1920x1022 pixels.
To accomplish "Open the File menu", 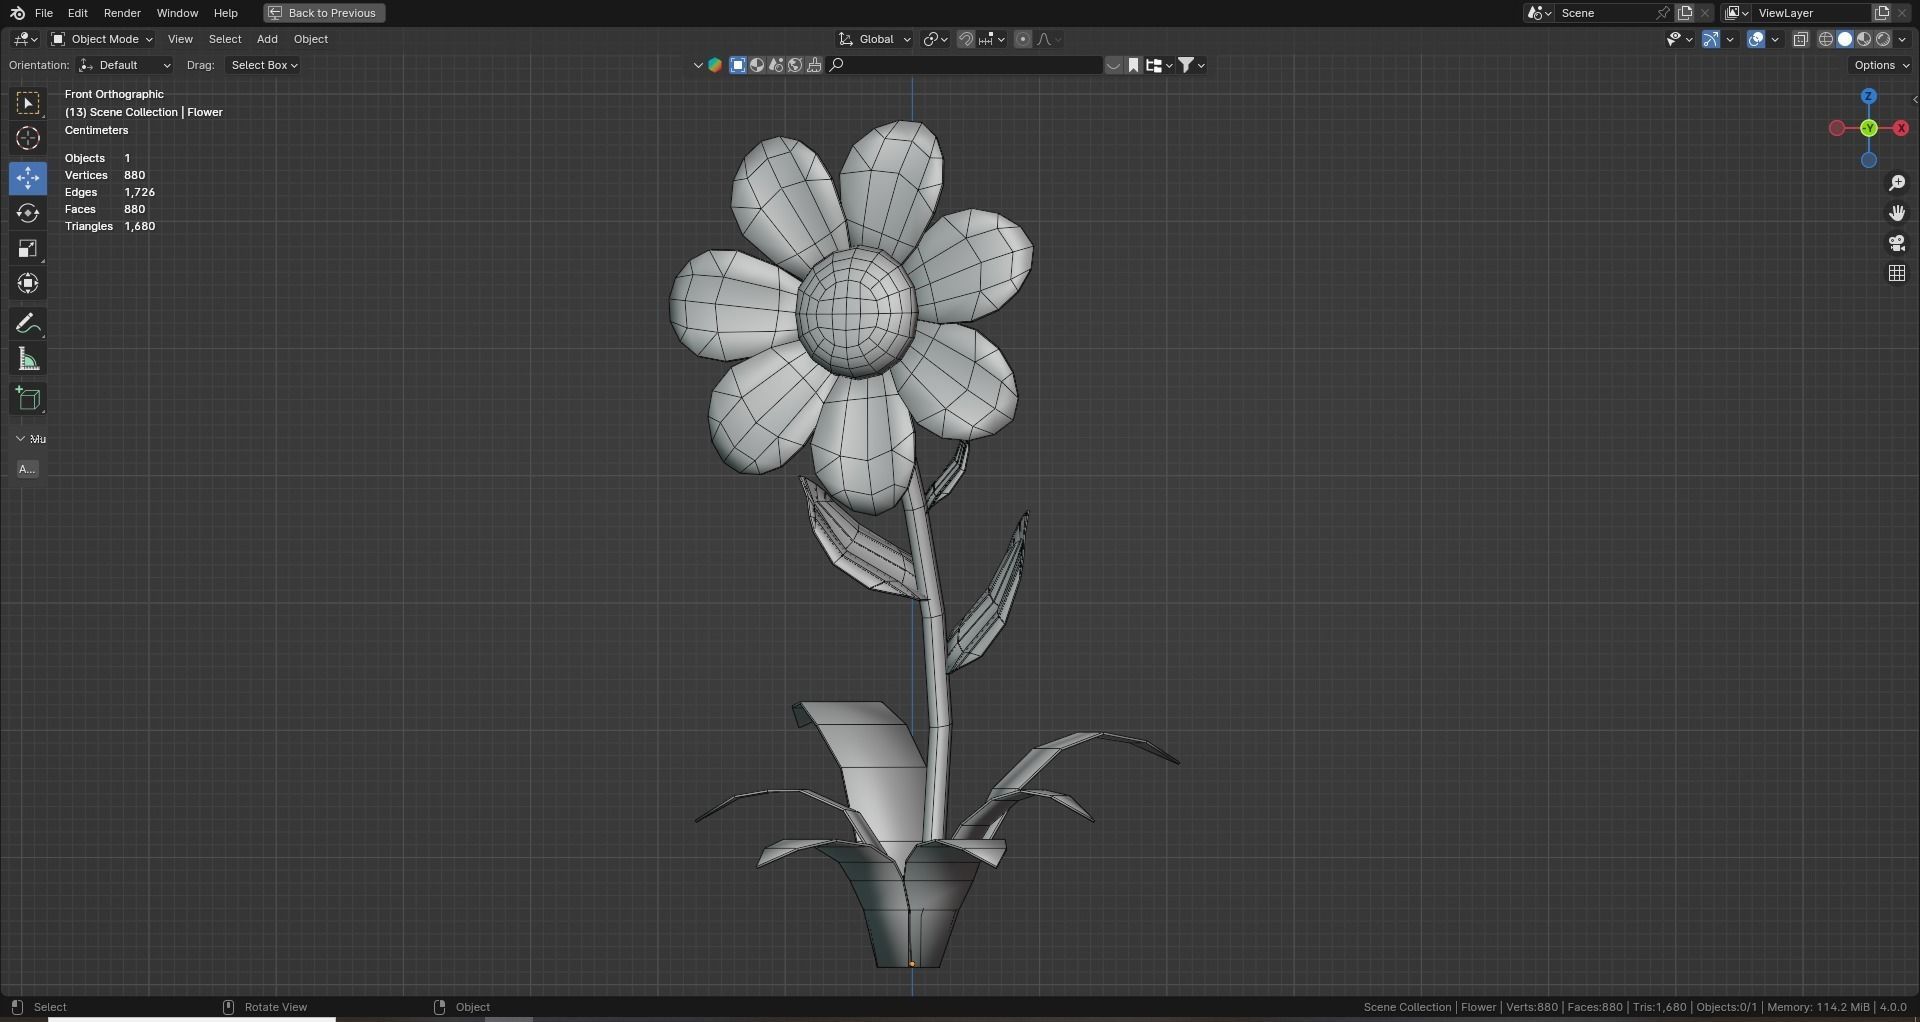I will point(44,13).
